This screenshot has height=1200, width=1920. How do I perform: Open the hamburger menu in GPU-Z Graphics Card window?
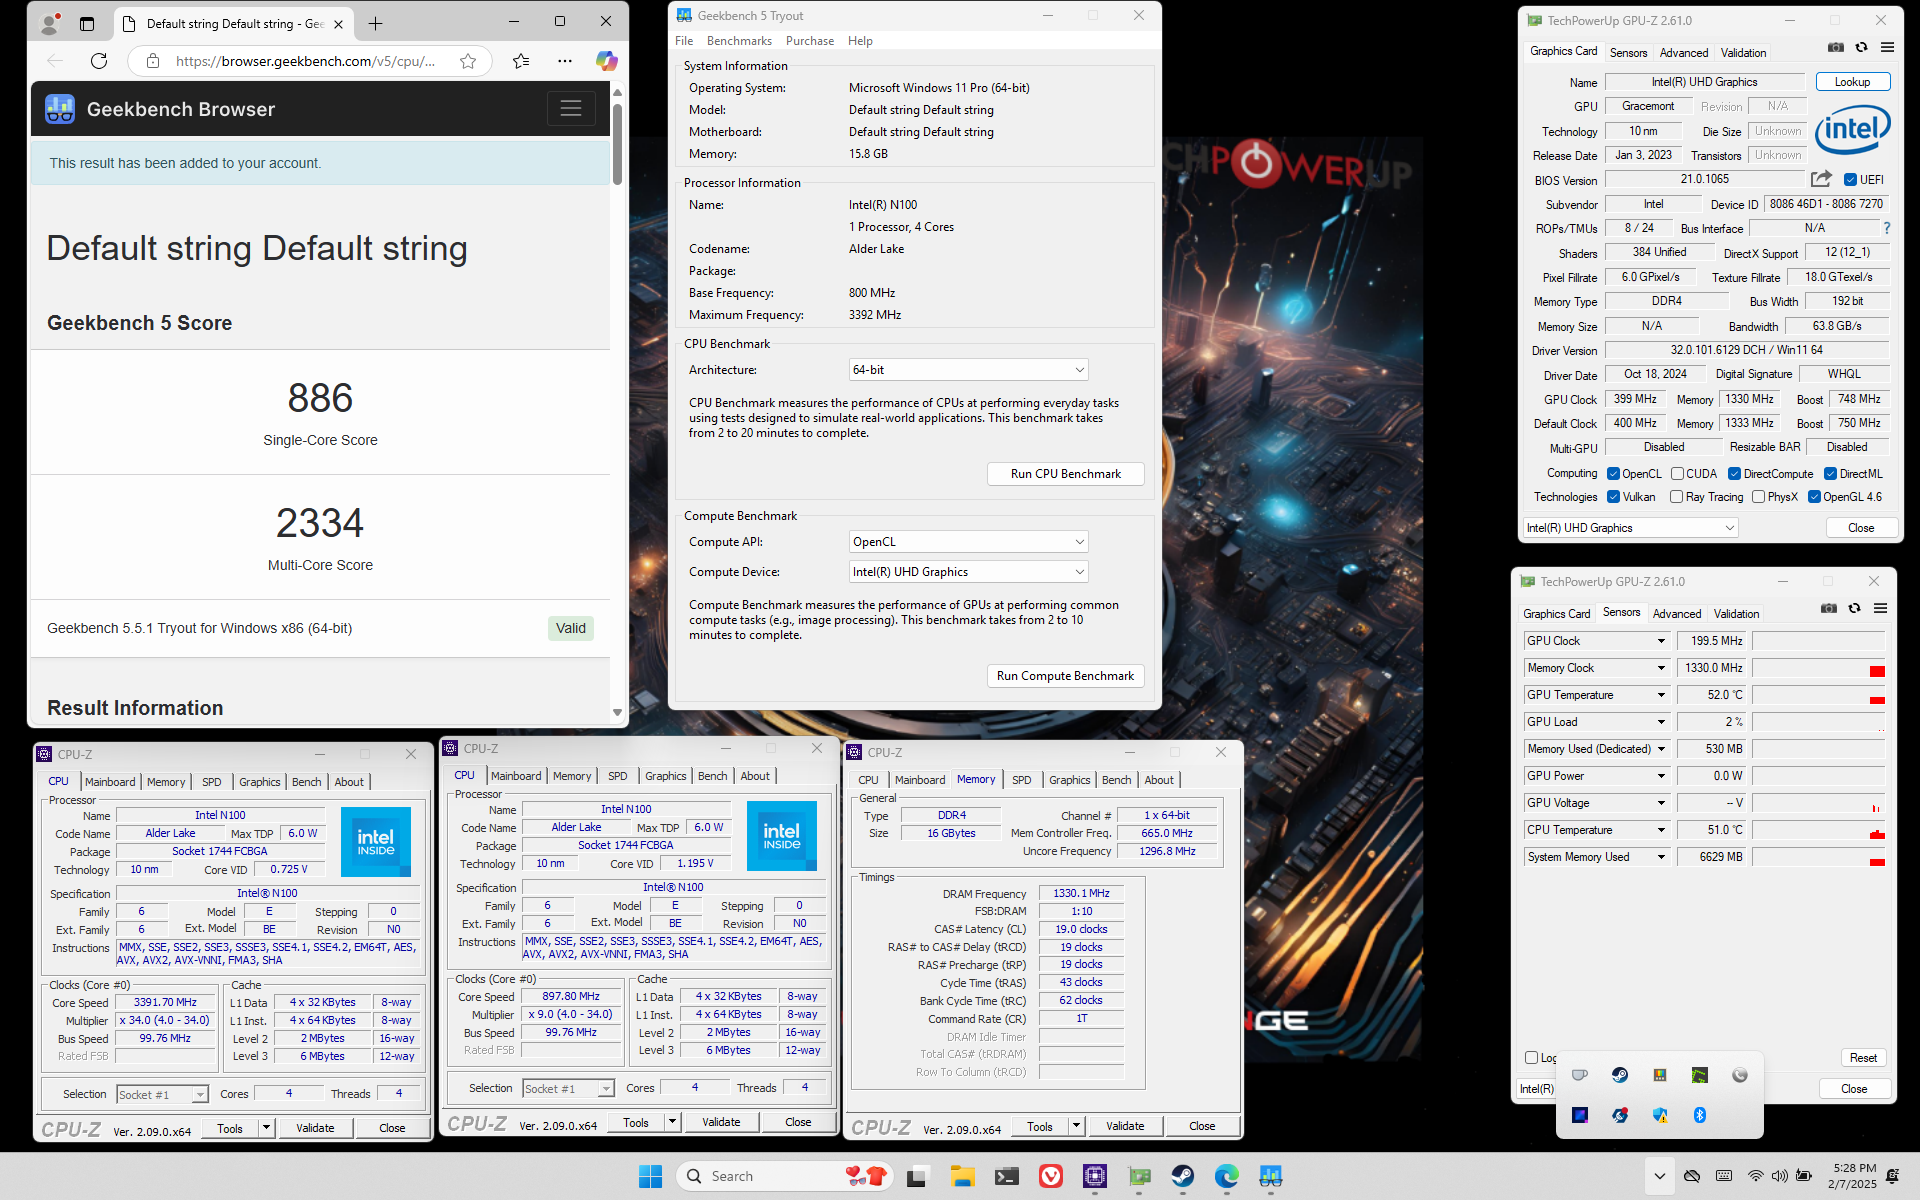coord(1887,47)
